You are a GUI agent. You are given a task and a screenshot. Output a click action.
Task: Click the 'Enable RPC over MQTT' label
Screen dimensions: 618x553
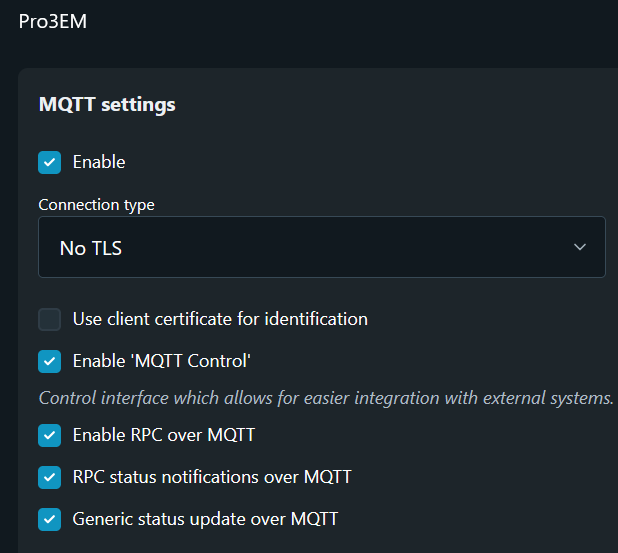pos(164,436)
